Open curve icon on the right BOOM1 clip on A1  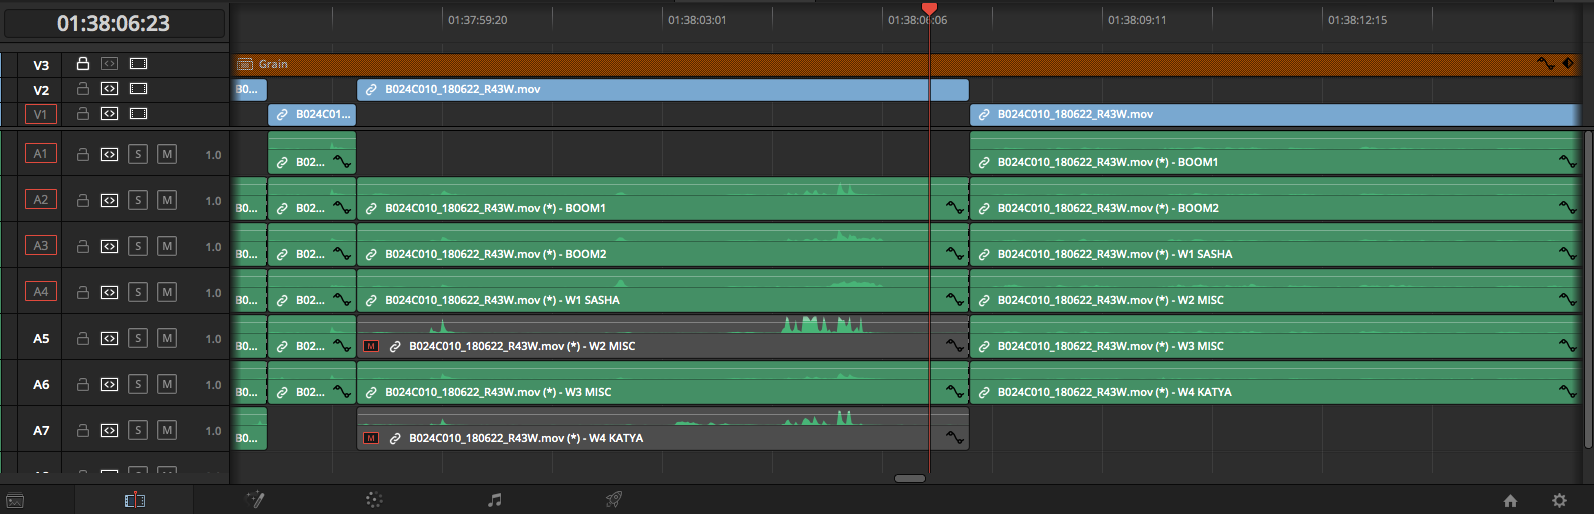point(1567,161)
